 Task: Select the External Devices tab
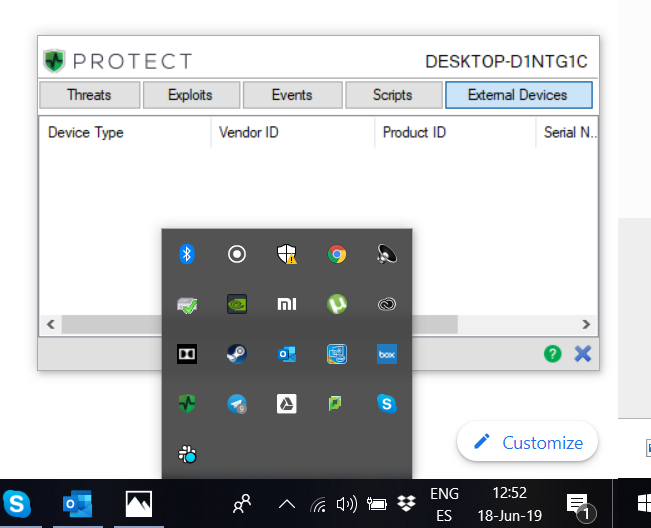pyautogui.click(x=519, y=95)
